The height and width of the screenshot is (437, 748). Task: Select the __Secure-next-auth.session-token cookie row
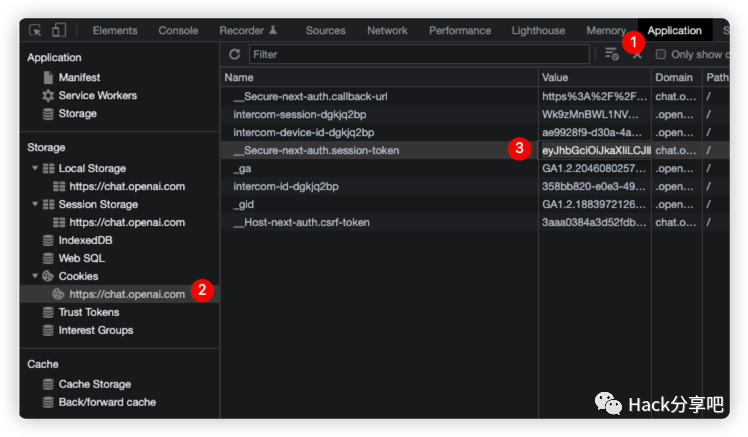[475, 150]
